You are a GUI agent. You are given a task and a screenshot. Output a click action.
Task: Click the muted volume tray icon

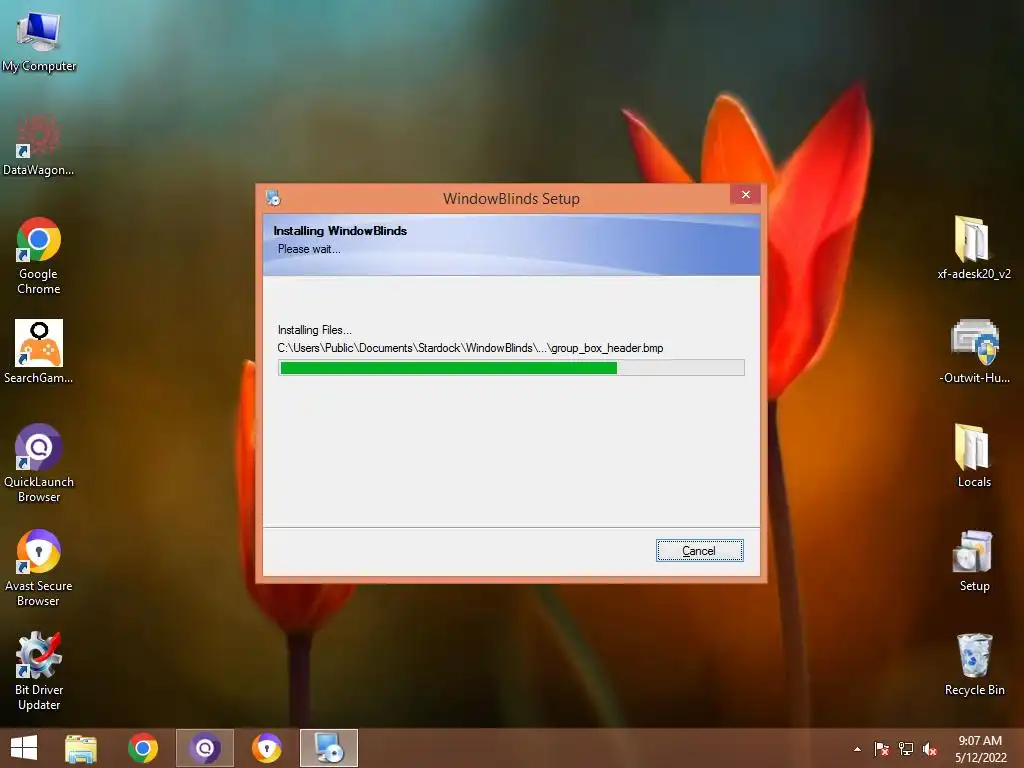click(930, 749)
